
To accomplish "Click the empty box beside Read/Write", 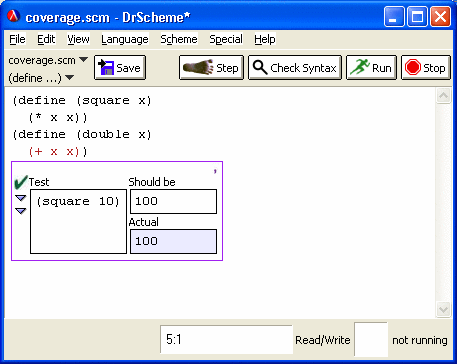I will tap(371, 339).
